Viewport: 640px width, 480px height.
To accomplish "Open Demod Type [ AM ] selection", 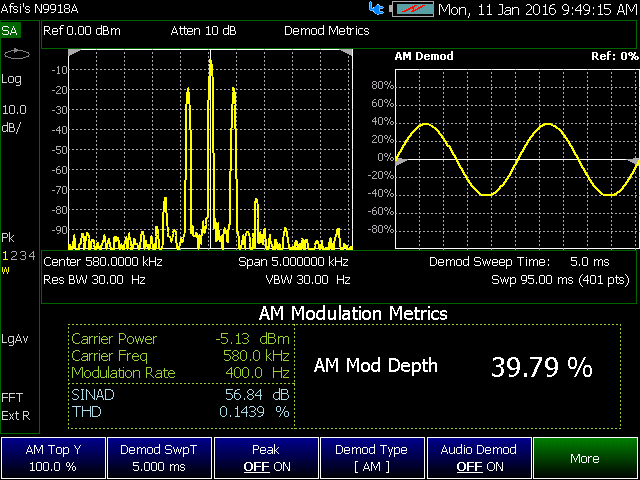I will point(372,458).
